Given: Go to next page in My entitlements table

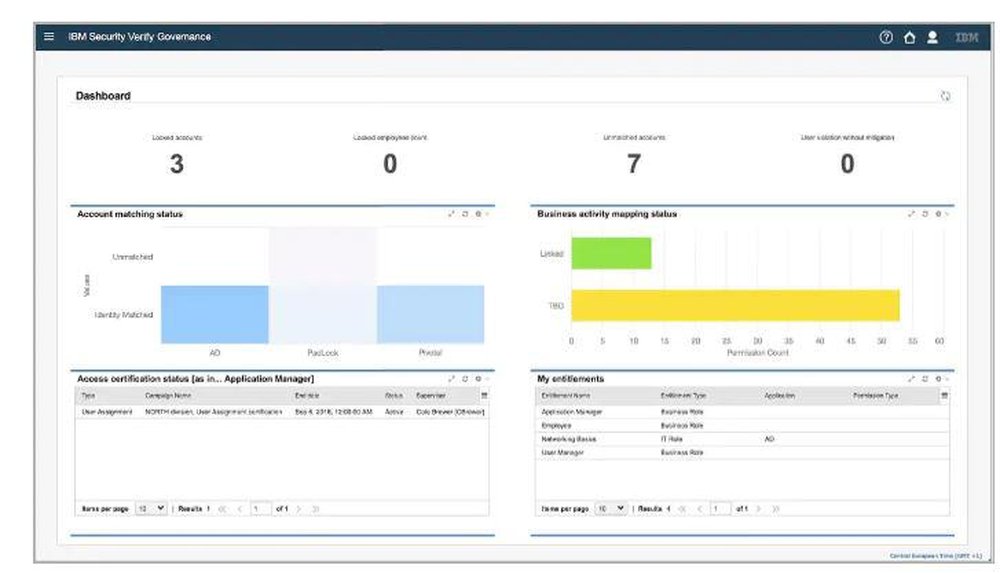Looking at the screenshot, I should 759,509.
